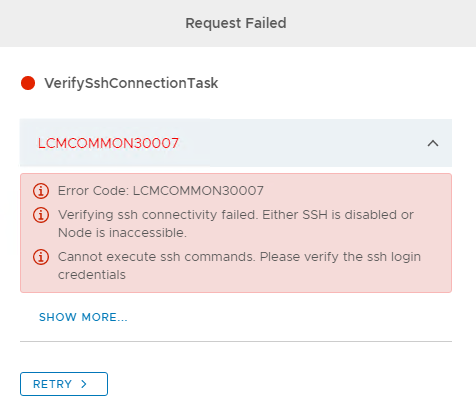Click the arrow icon inside RETRY button
The width and height of the screenshot is (476, 411).
84,384
